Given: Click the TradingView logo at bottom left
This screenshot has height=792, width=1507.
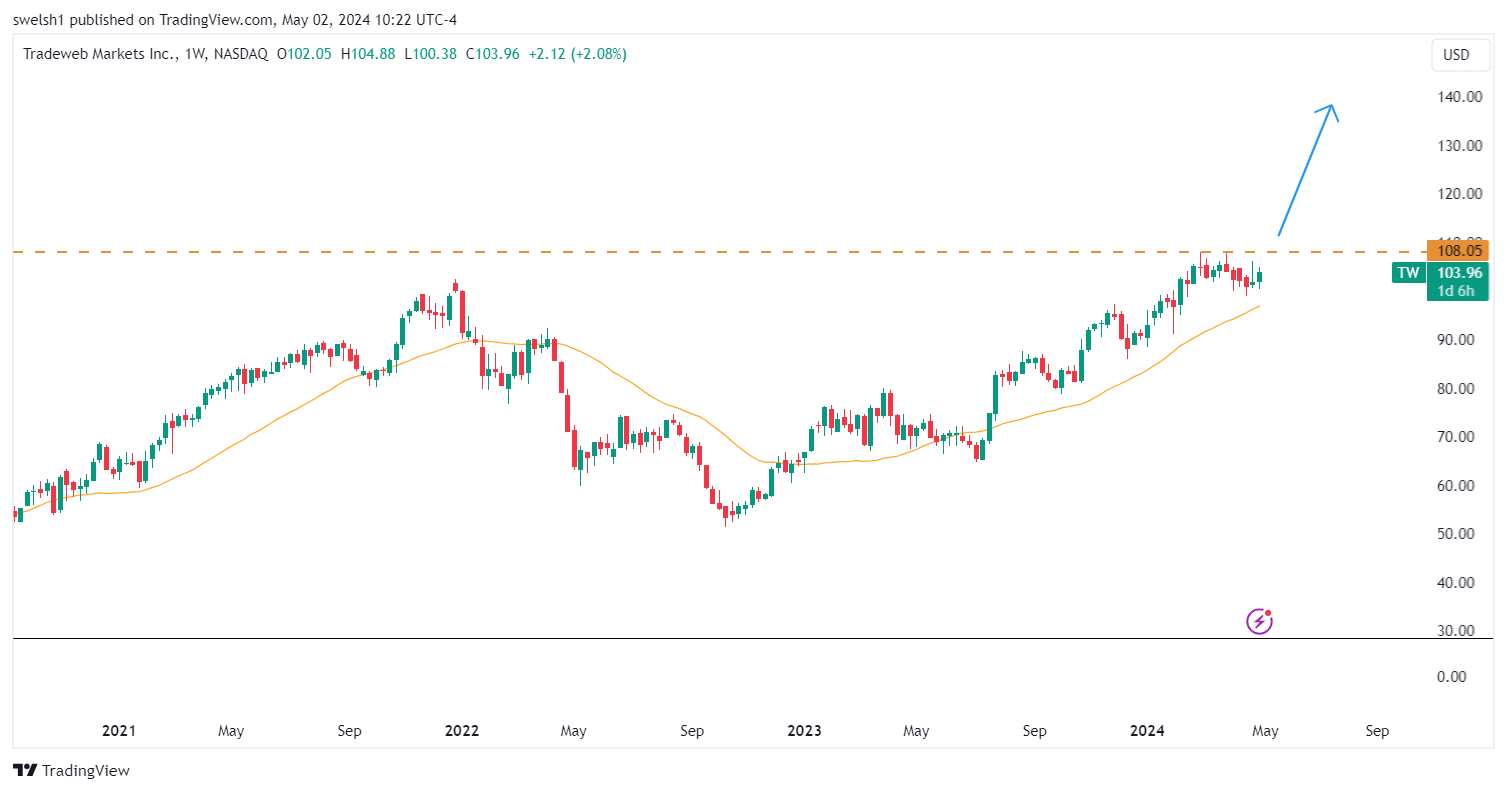Looking at the screenshot, I should pos(71,771).
